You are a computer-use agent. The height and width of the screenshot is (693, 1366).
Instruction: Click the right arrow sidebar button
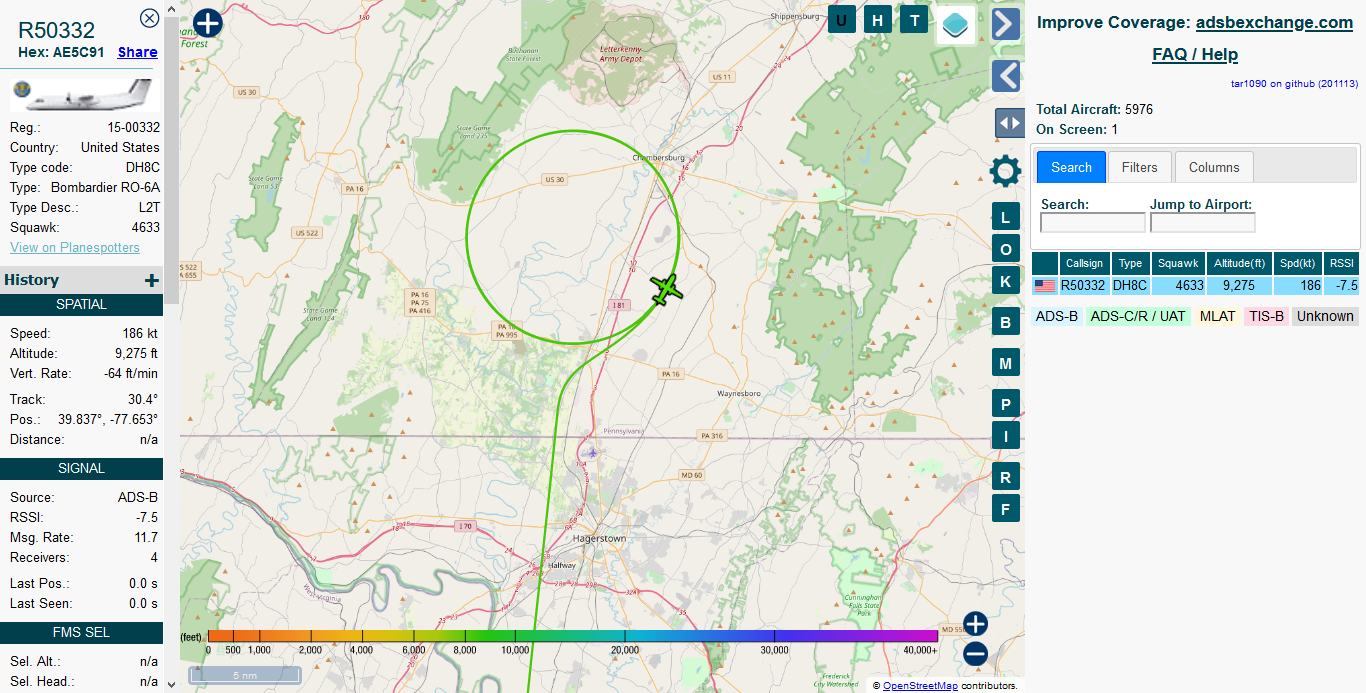click(x=1006, y=23)
